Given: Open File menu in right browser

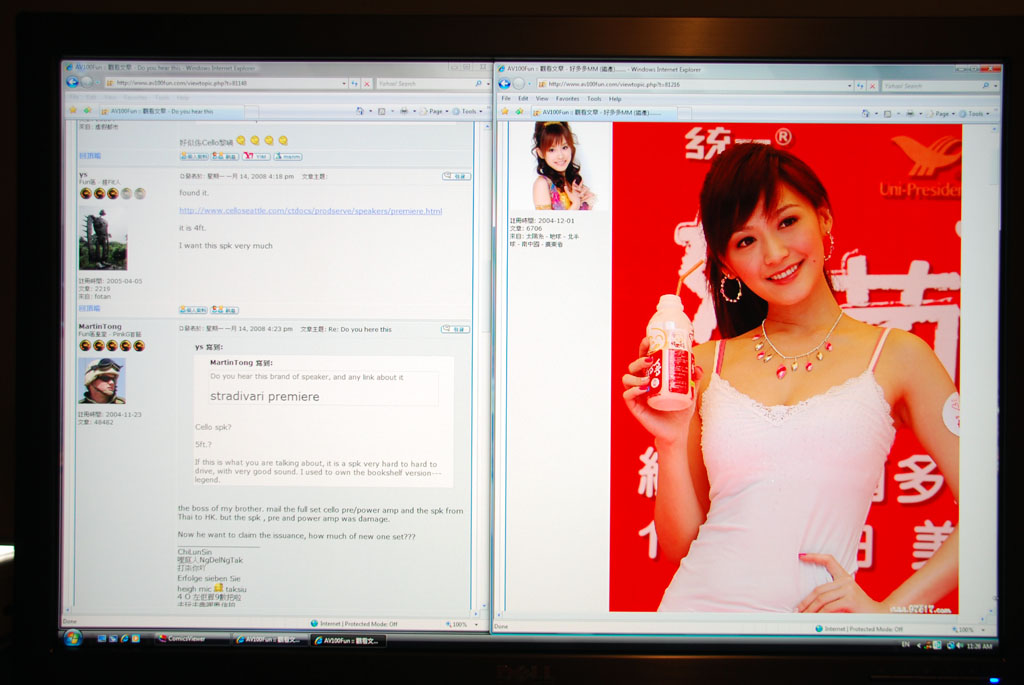Looking at the screenshot, I should pos(506,99).
